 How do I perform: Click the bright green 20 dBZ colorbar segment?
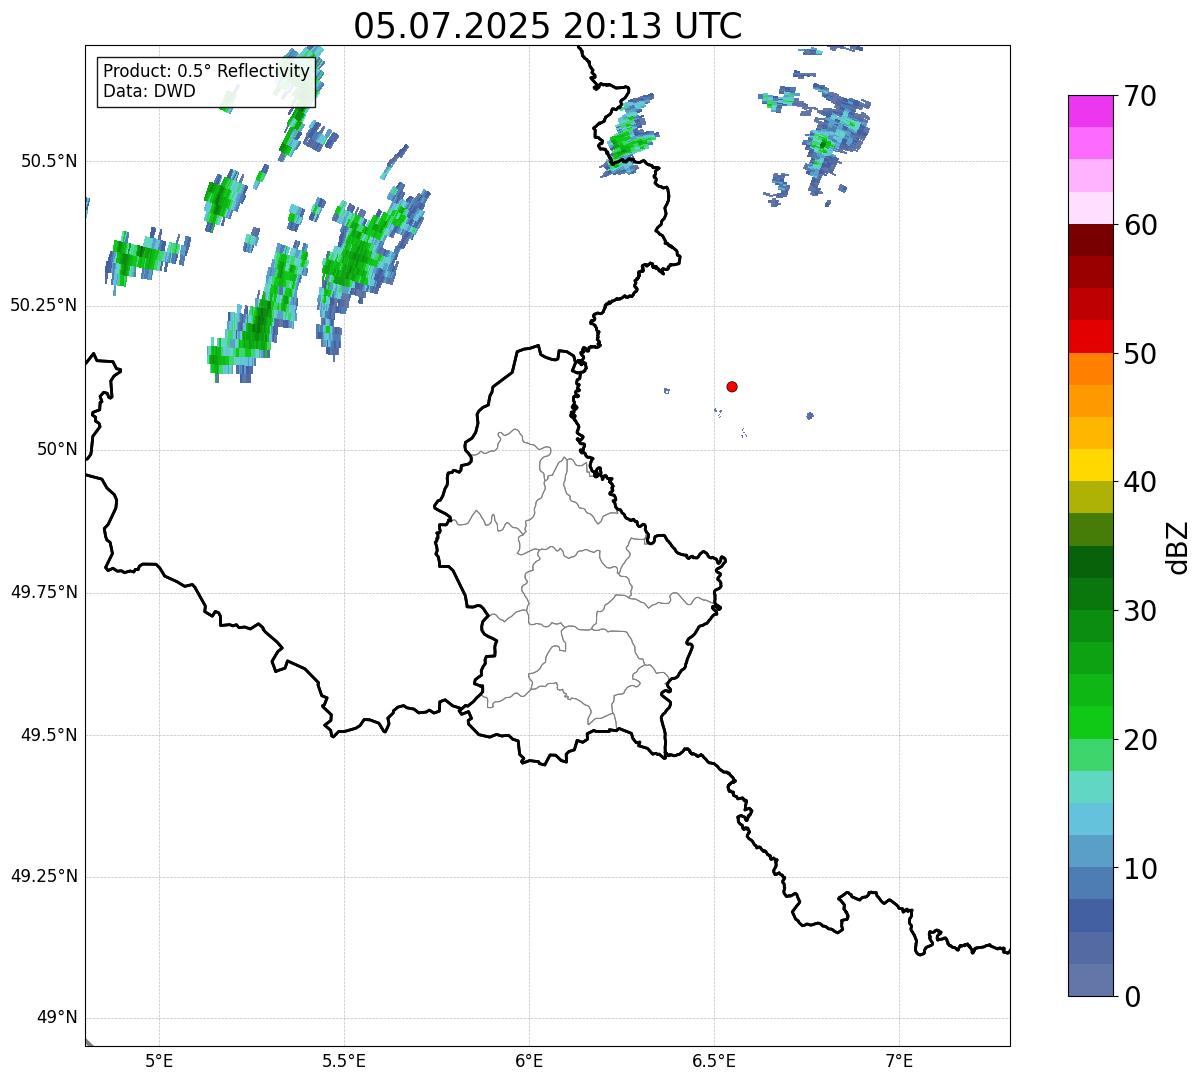pyautogui.click(x=1091, y=722)
